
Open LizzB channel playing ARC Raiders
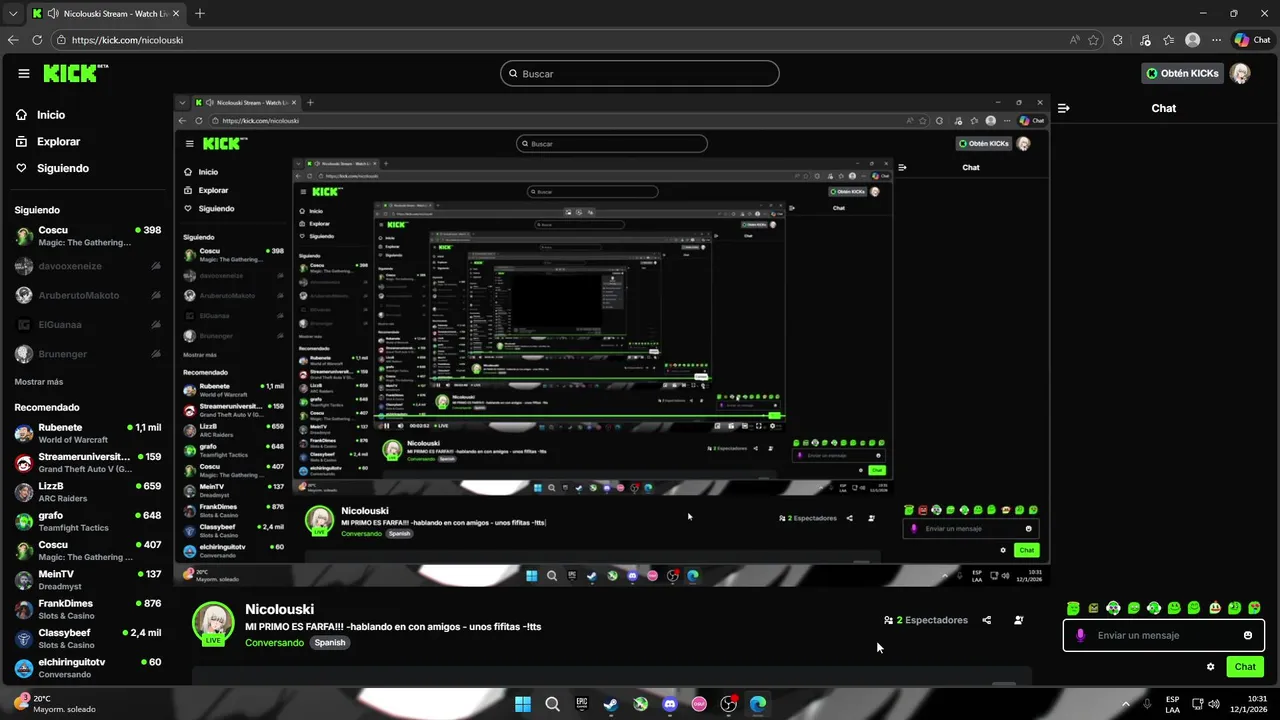point(88,492)
